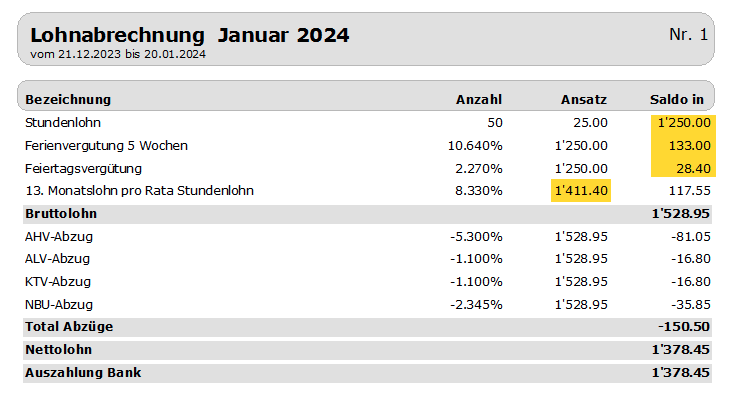Viewport: 732px width, 402px height.
Task: Select the Stundenlohn row label
Action: (x=63, y=123)
